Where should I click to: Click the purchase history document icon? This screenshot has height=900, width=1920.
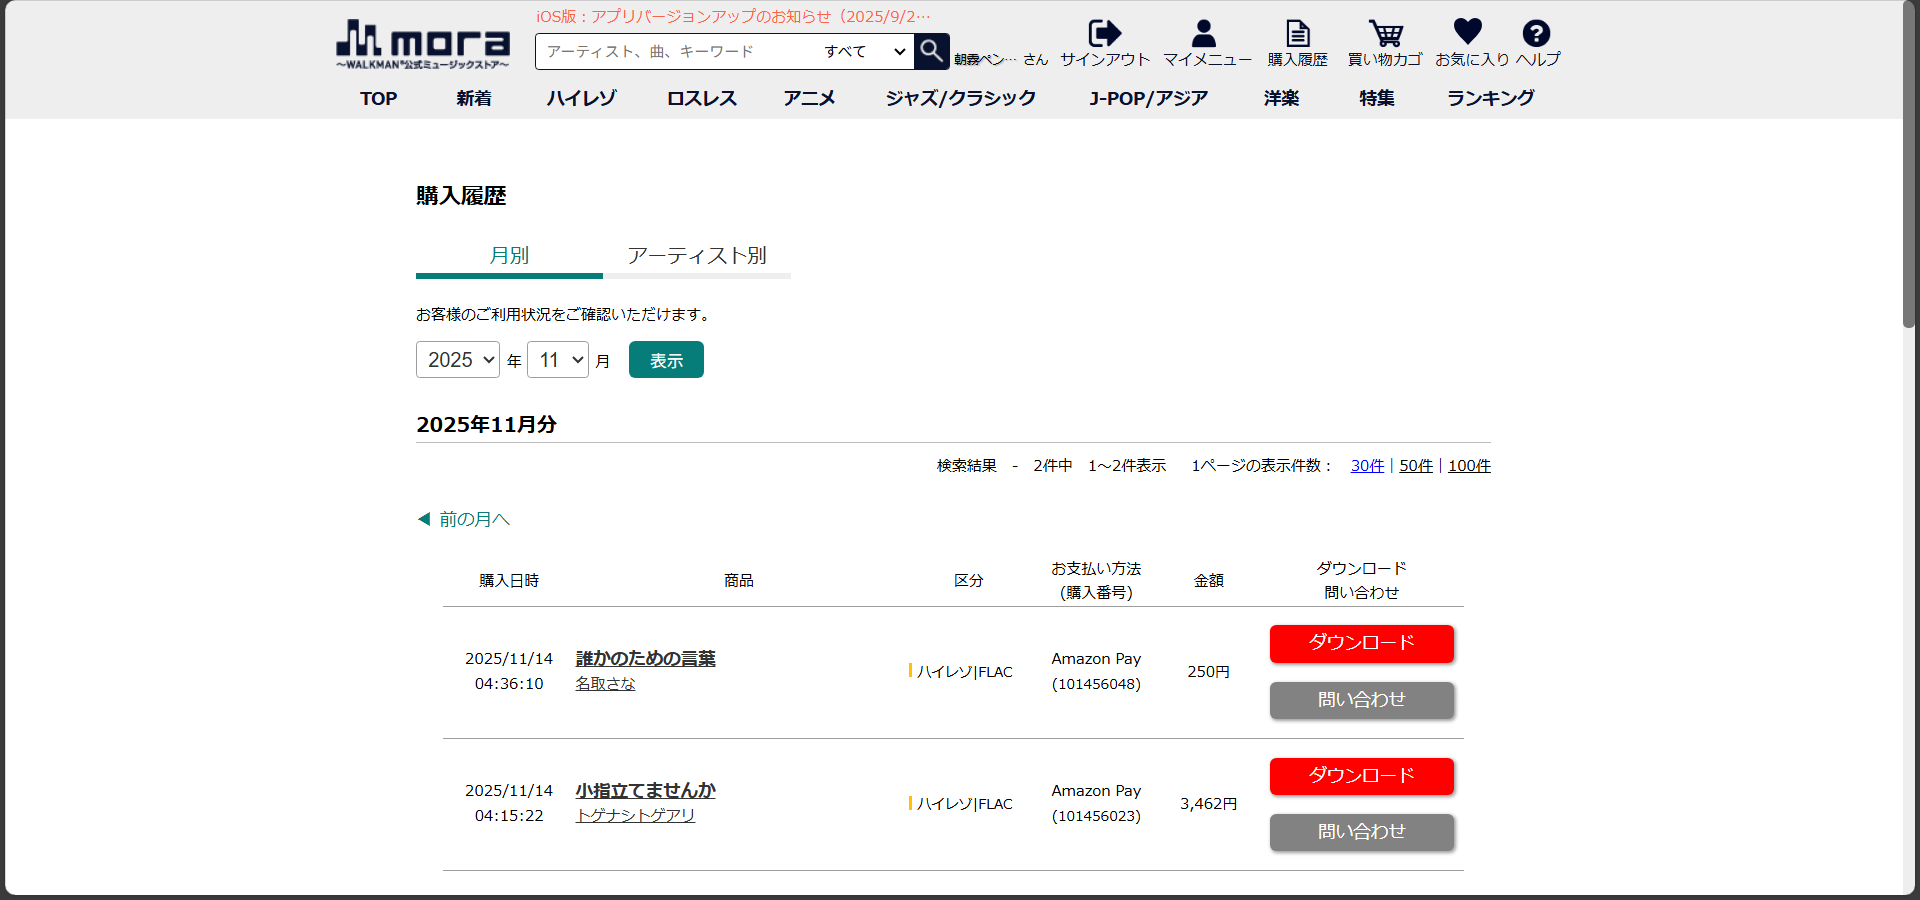[x=1297, y=34]
